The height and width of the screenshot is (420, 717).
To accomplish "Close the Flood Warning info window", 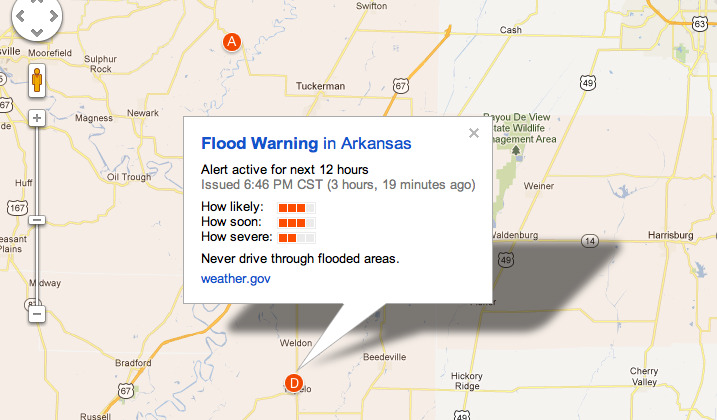I will tap(474, 132).
